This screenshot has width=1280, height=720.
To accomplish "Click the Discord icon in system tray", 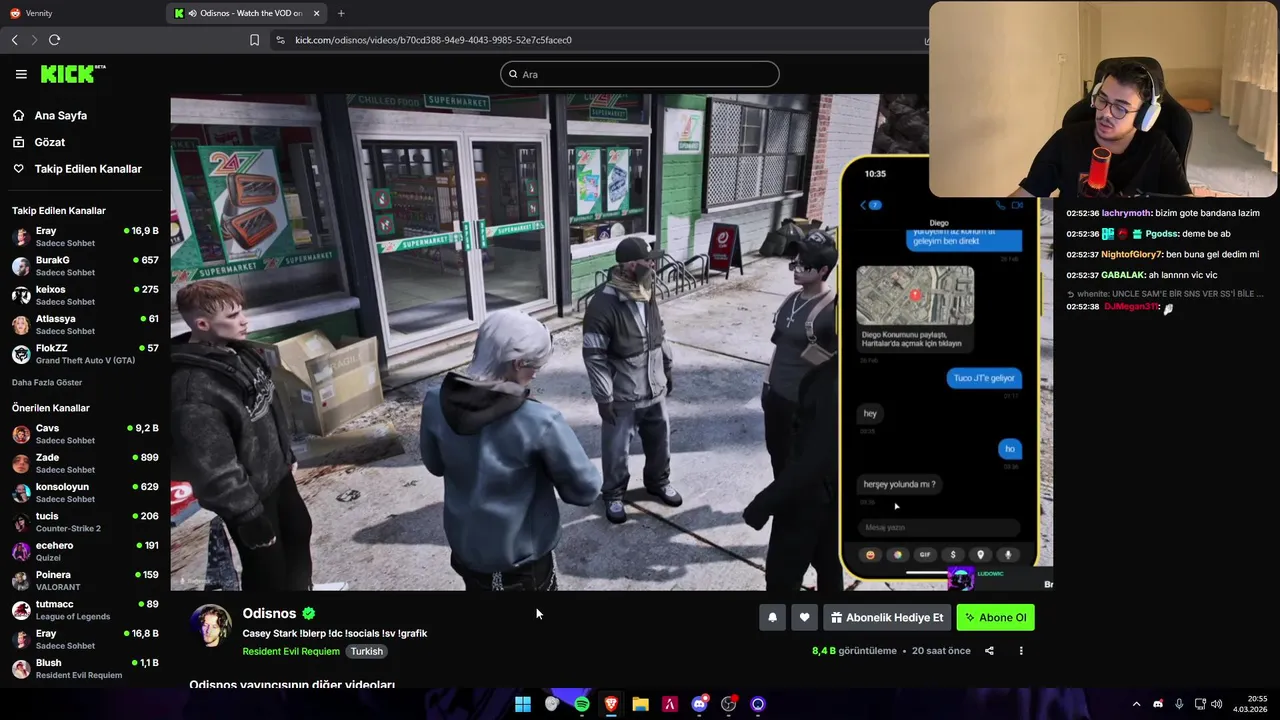I will click(x=1158, y=704).
